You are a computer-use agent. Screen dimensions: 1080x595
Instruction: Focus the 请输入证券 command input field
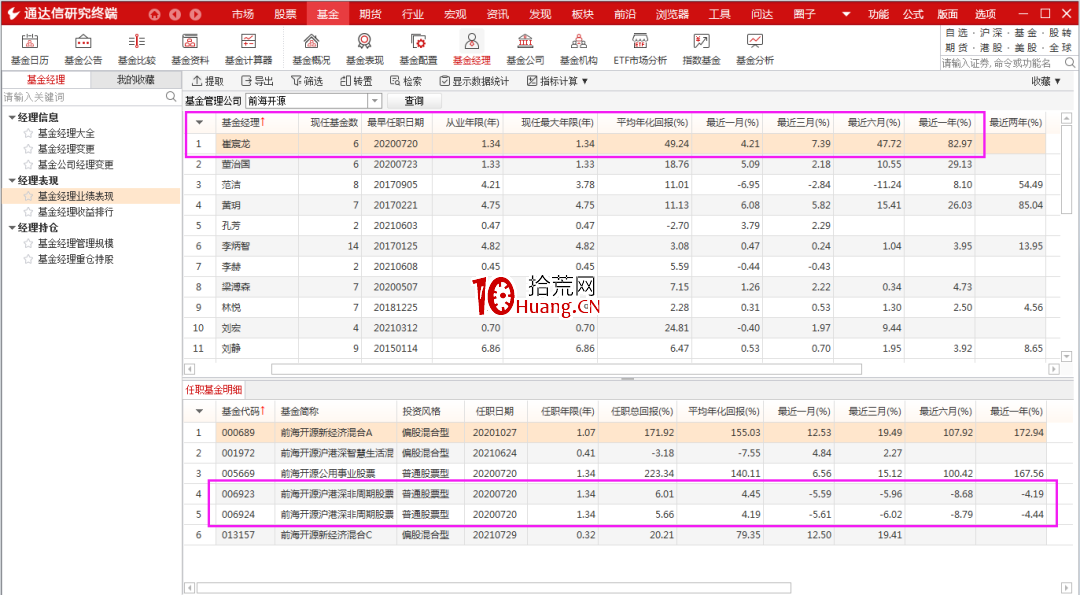[1002, 63]
